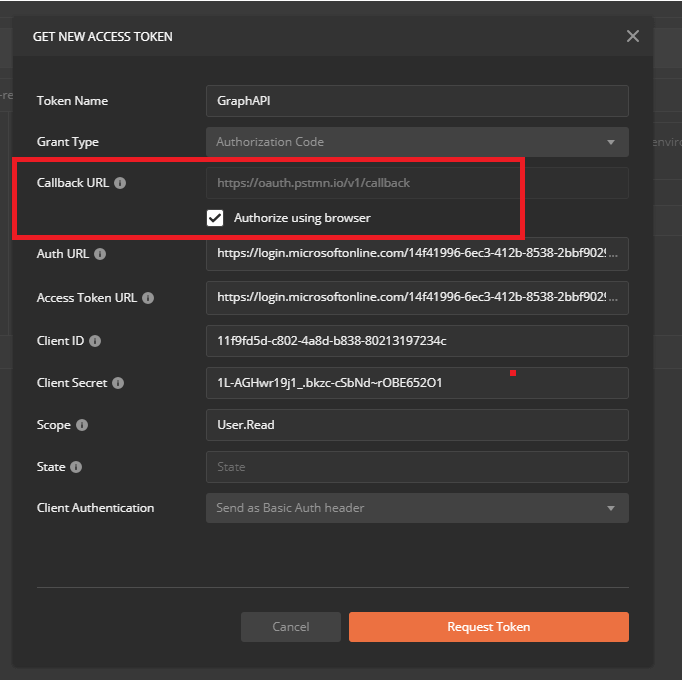
Task: Click info icon beside State label
Action: tap(76, 467)
